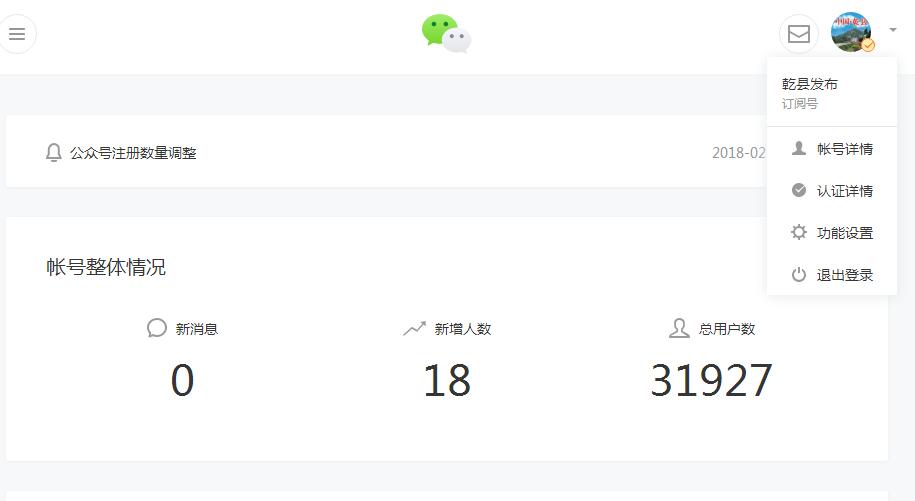Choose 退出登录 to log out
The image size is (915, 501).
832,275
